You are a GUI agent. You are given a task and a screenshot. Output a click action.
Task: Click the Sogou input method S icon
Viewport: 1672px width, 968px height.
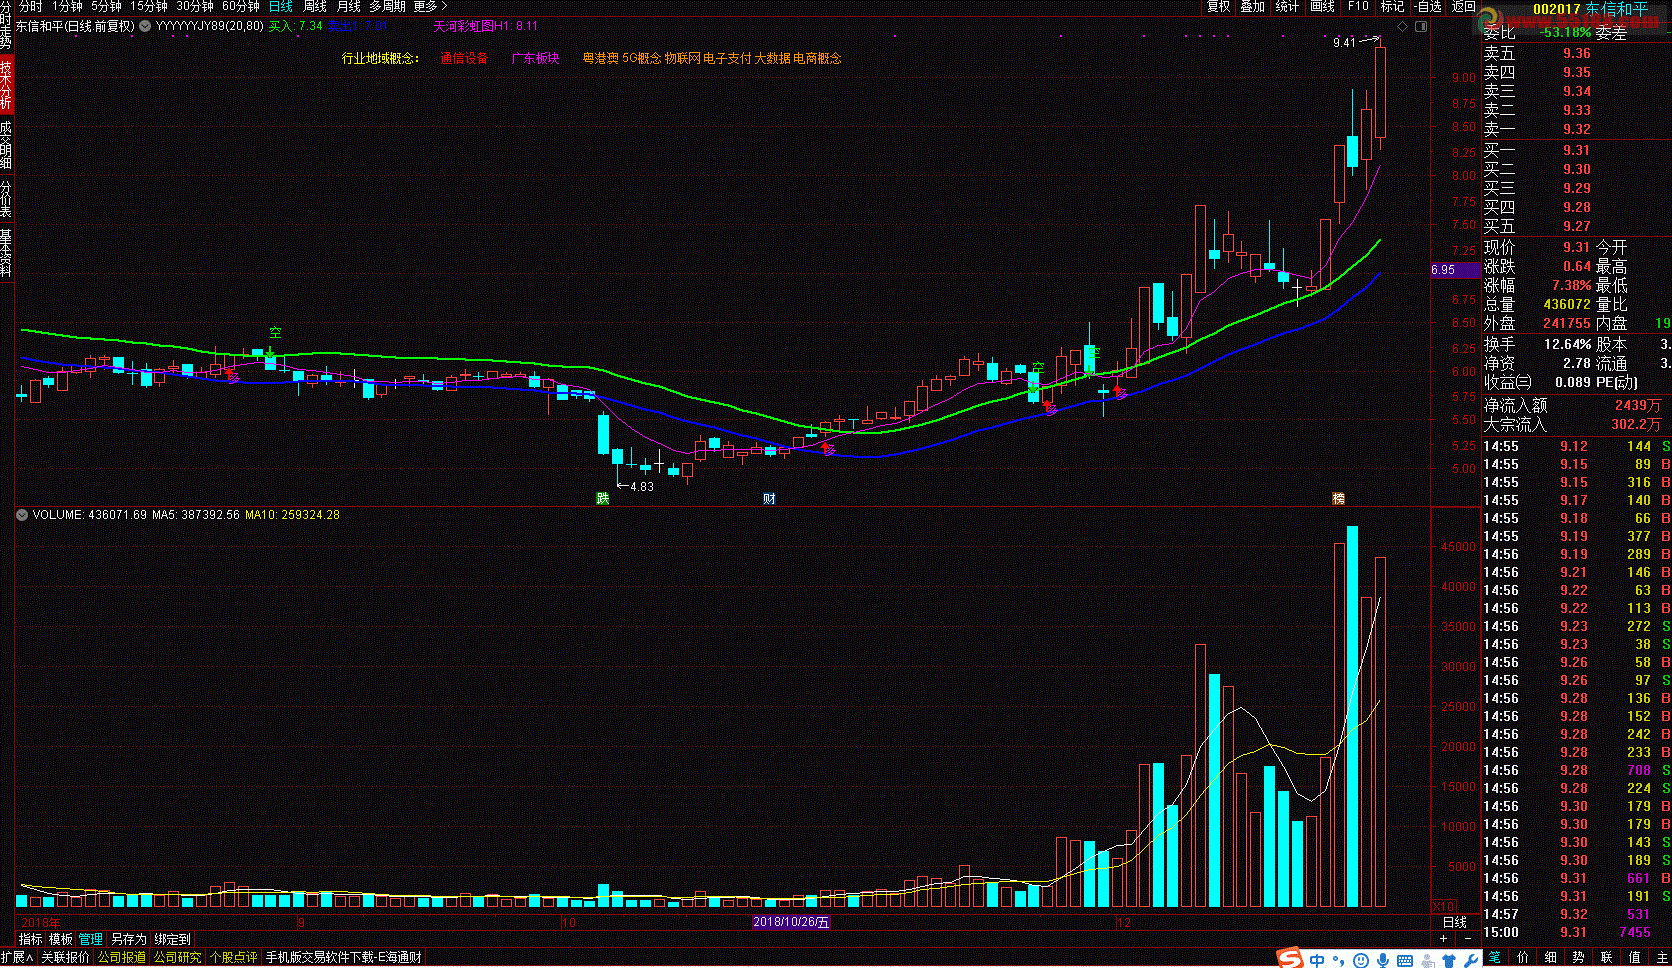click(x=1290, y=959)
